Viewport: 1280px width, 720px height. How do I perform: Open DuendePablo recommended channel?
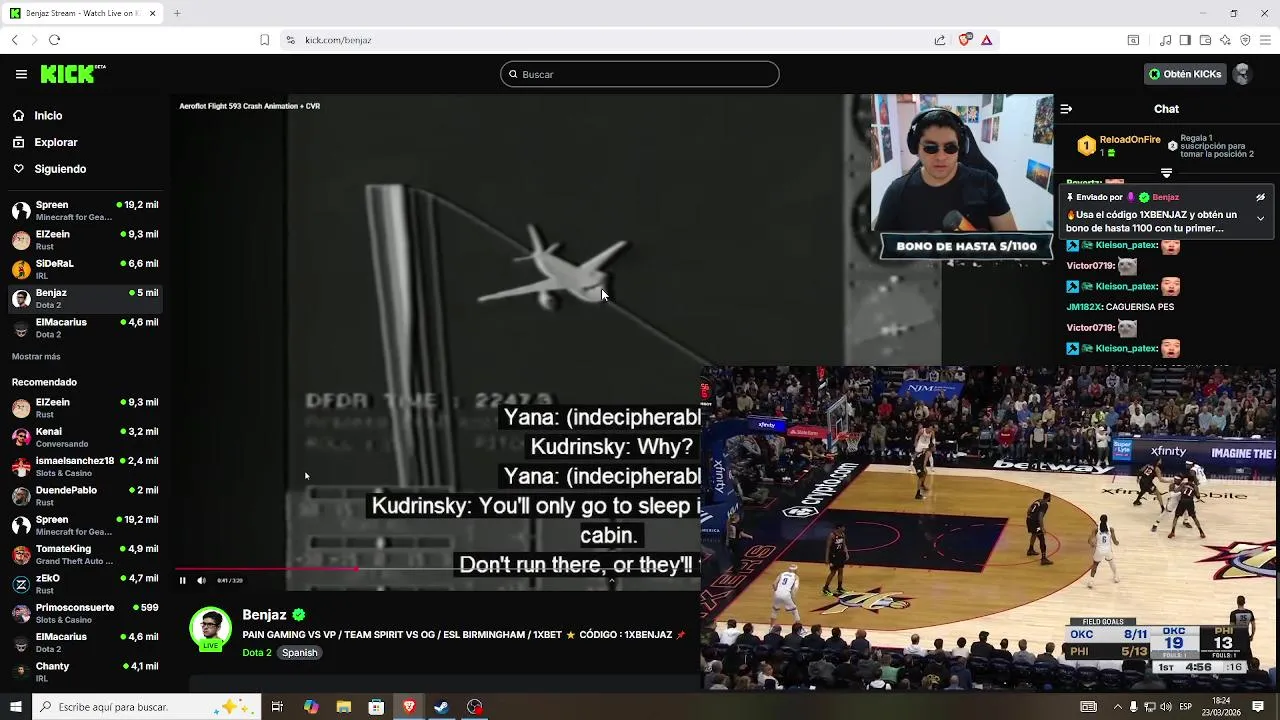click(85, 496)
